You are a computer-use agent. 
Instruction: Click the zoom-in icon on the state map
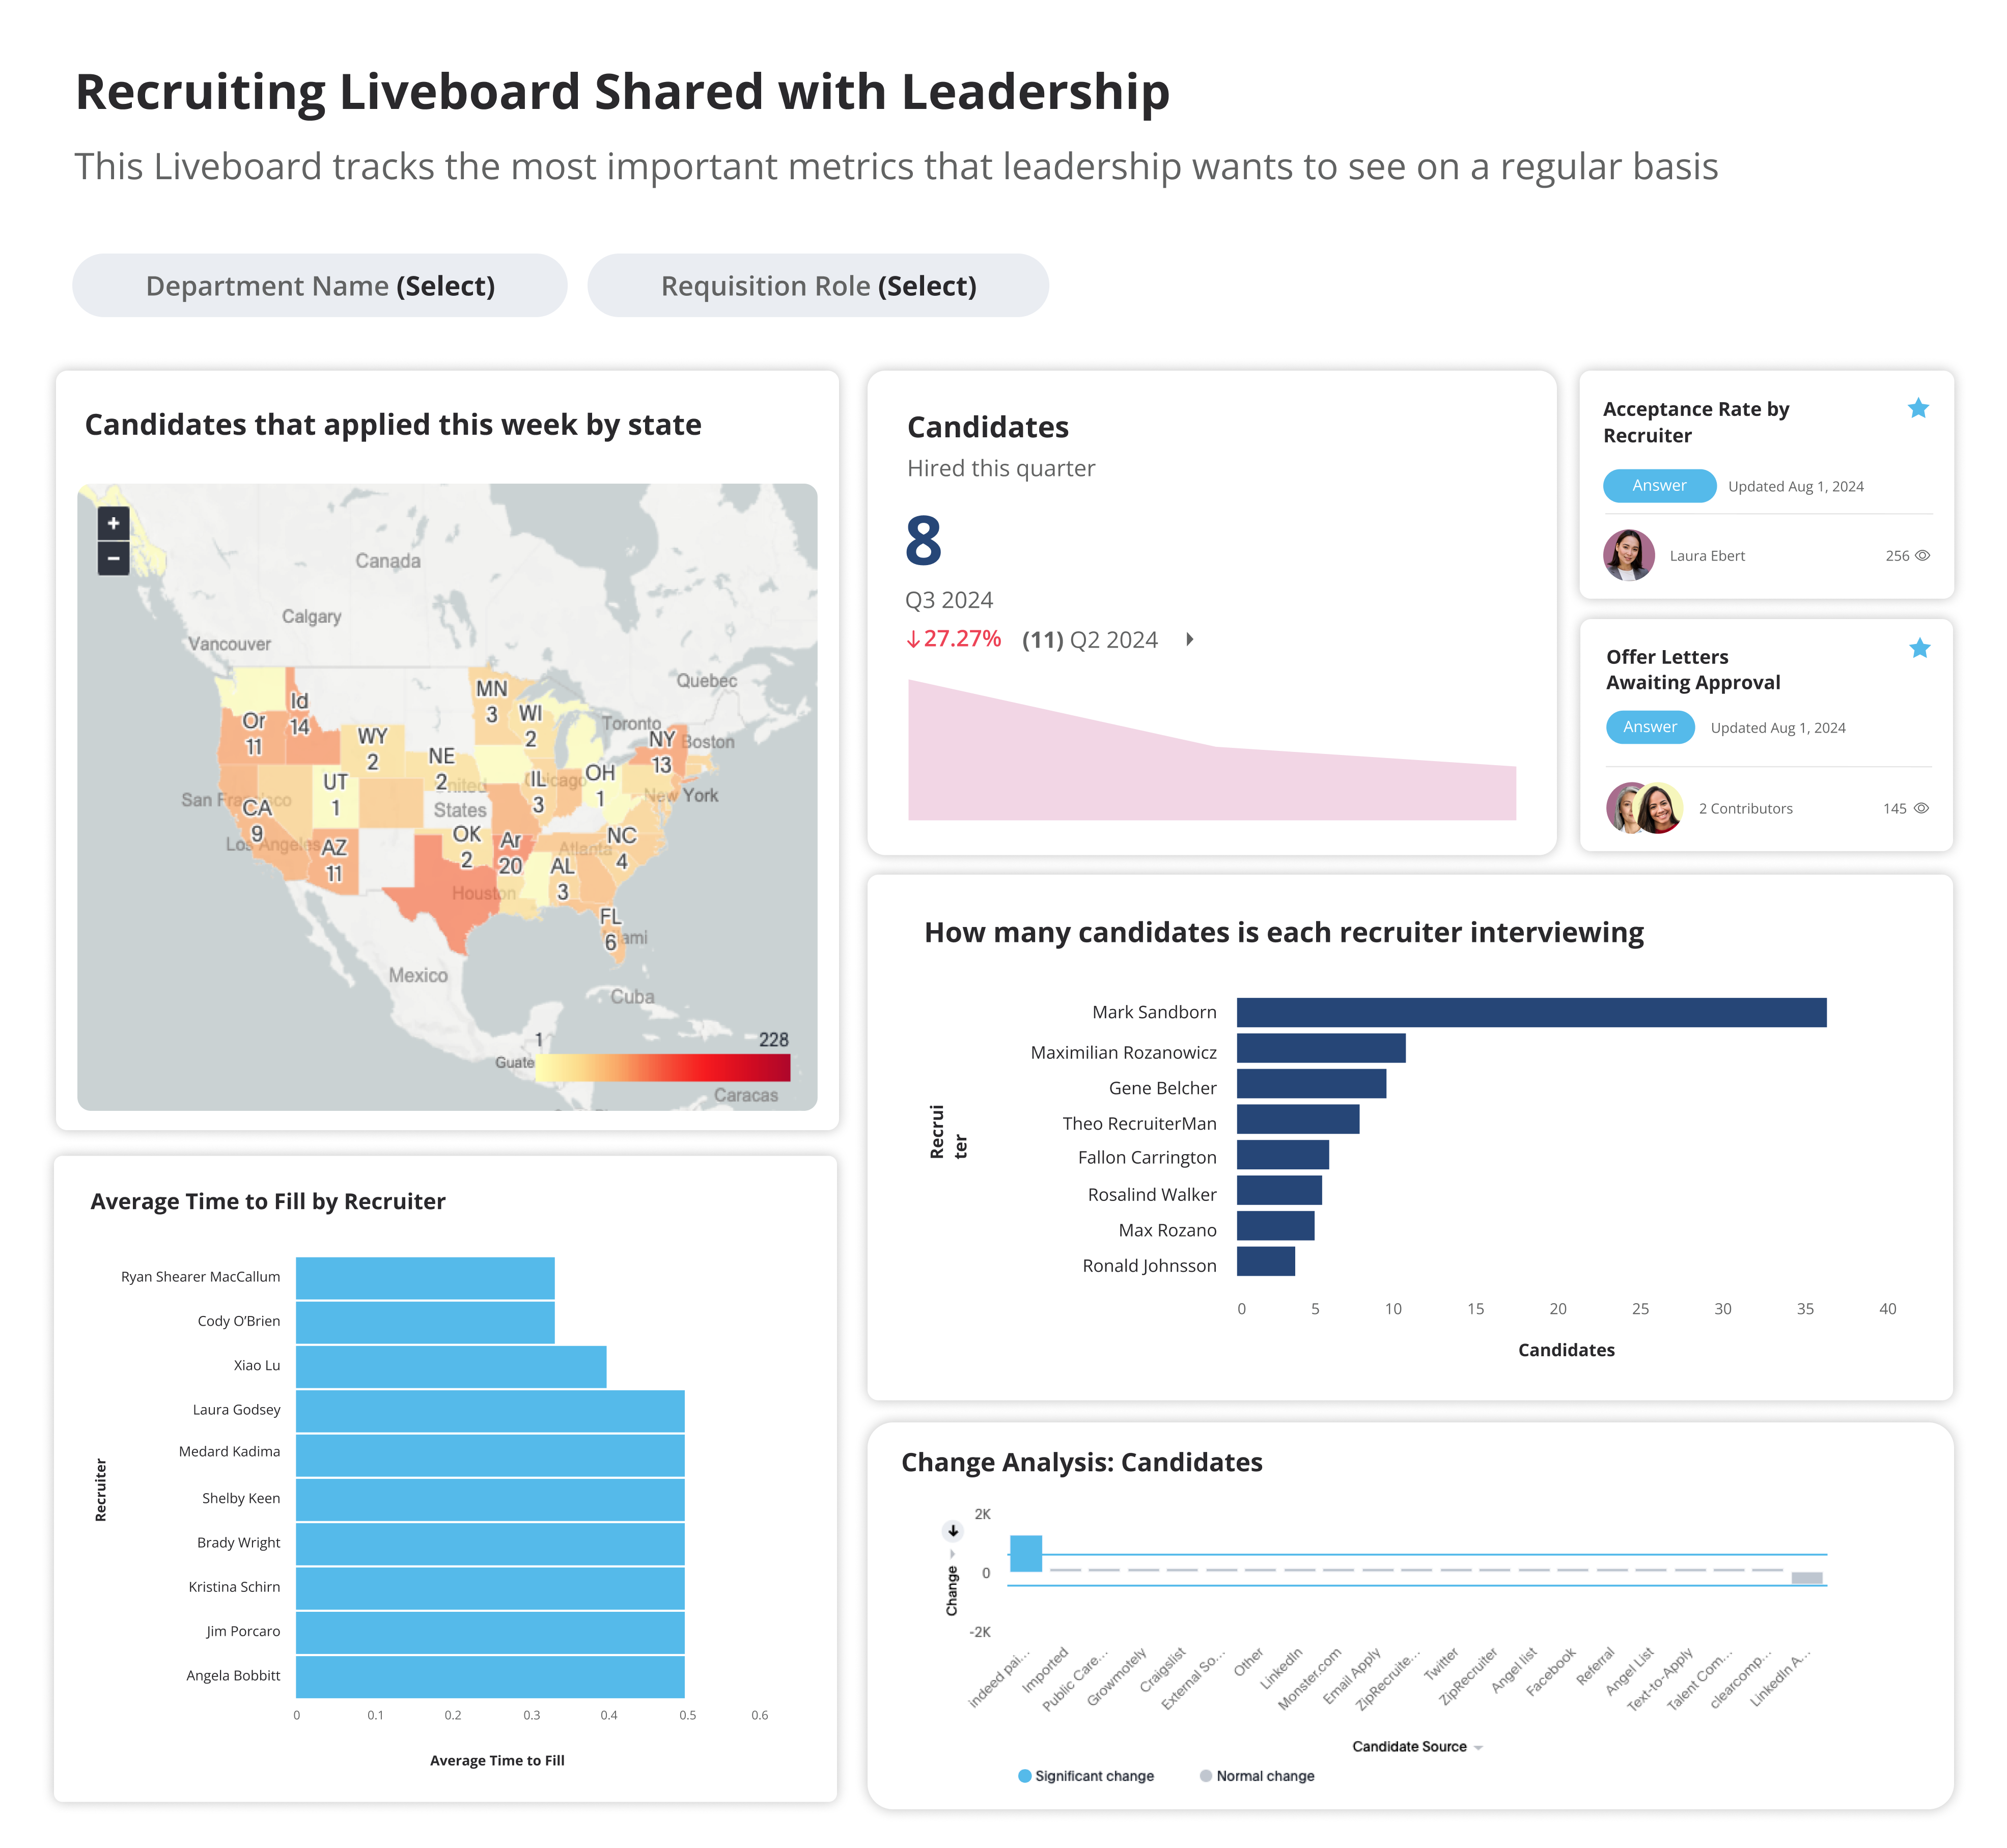pyautogui.click(x=114, y=524)
